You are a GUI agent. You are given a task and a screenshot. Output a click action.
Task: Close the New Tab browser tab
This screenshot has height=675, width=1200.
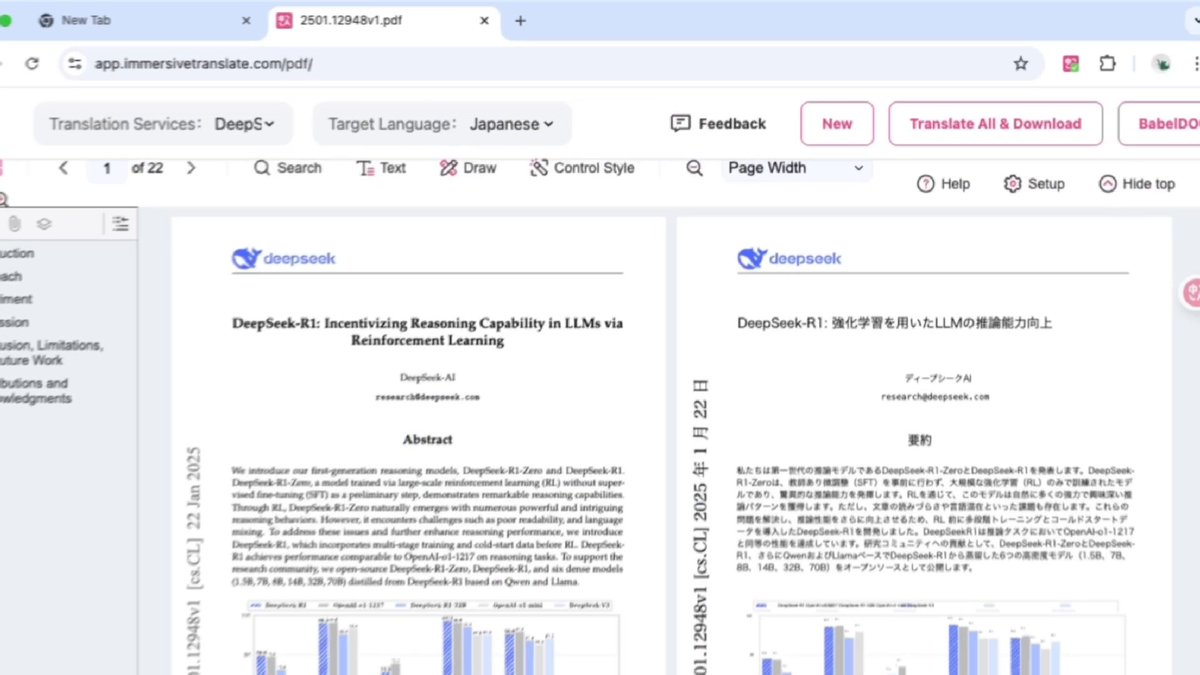(x=246, y=20)
